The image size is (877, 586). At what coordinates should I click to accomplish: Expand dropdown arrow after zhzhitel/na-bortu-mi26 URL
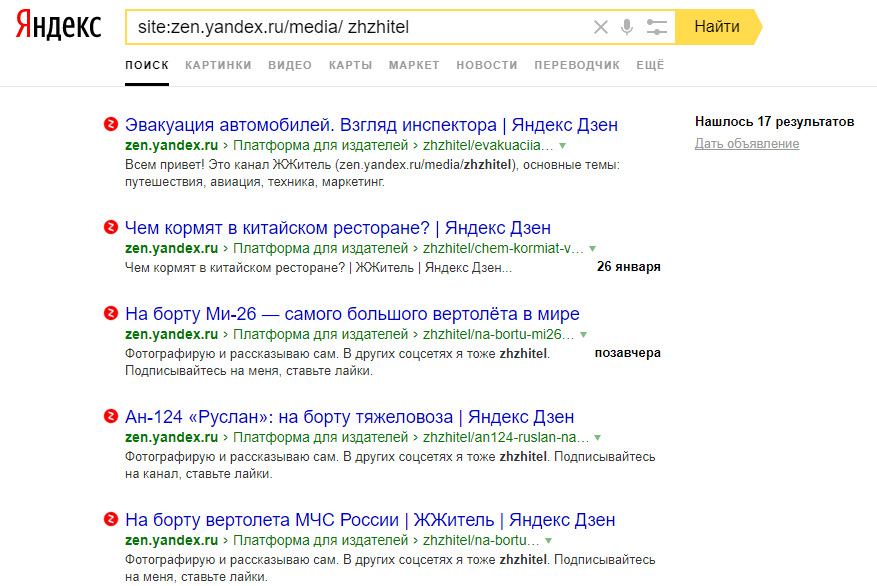click(583, 335)
